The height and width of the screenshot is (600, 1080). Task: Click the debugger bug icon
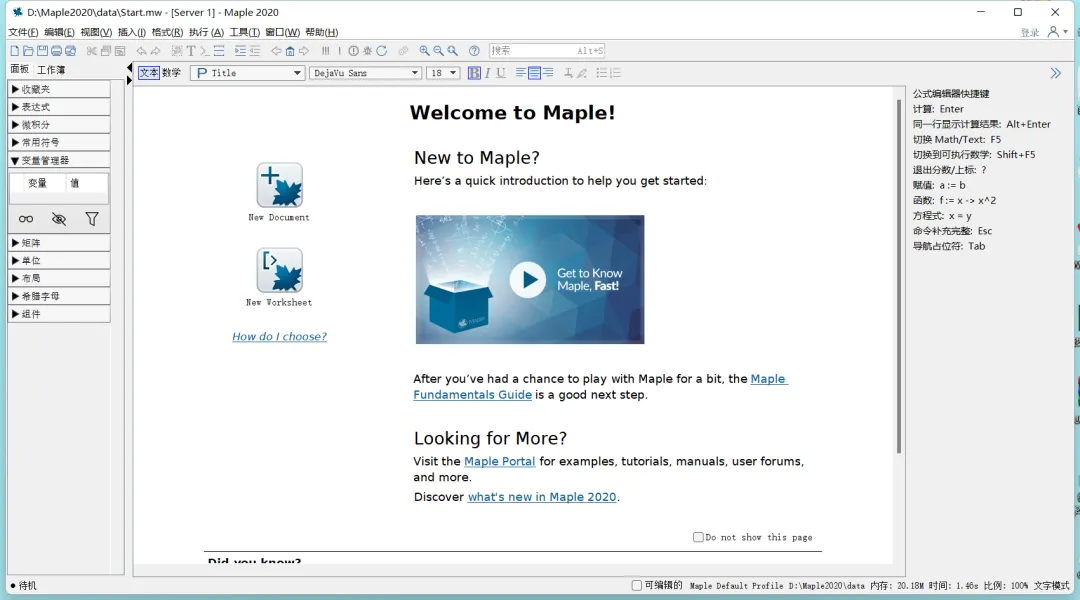tap(368, 51)
